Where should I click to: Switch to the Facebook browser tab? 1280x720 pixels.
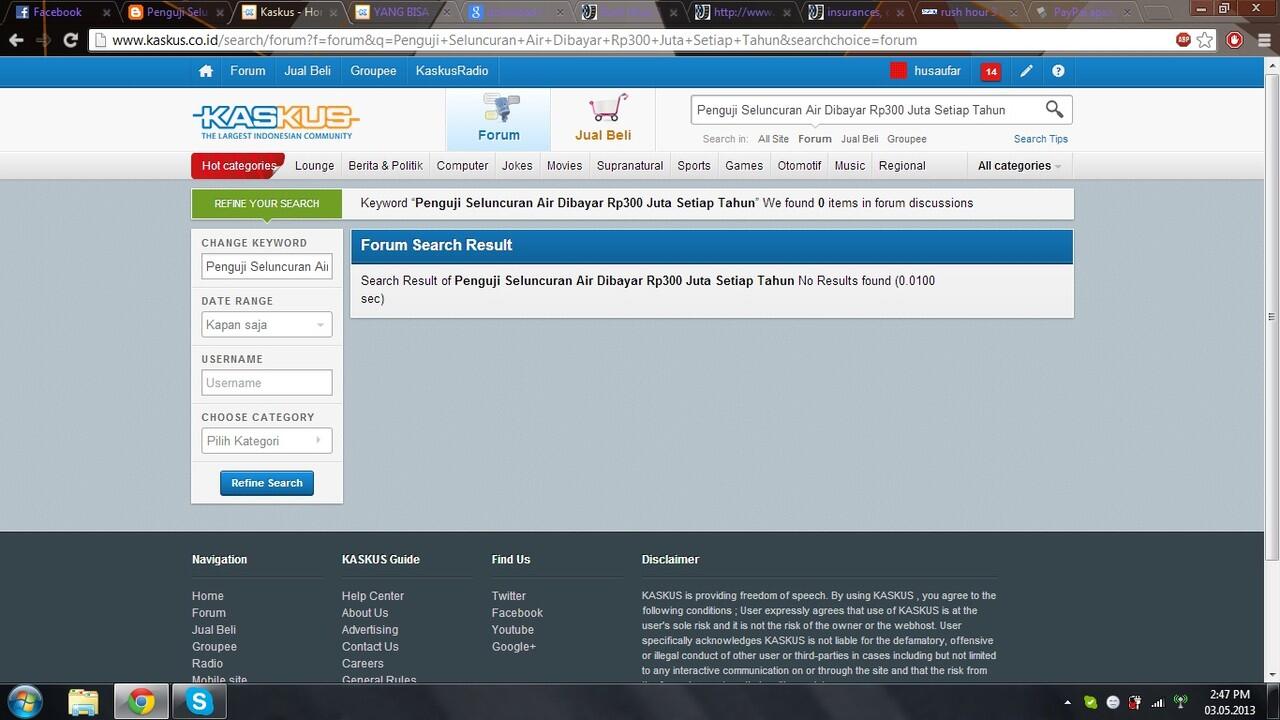click(x=57, y=13)
